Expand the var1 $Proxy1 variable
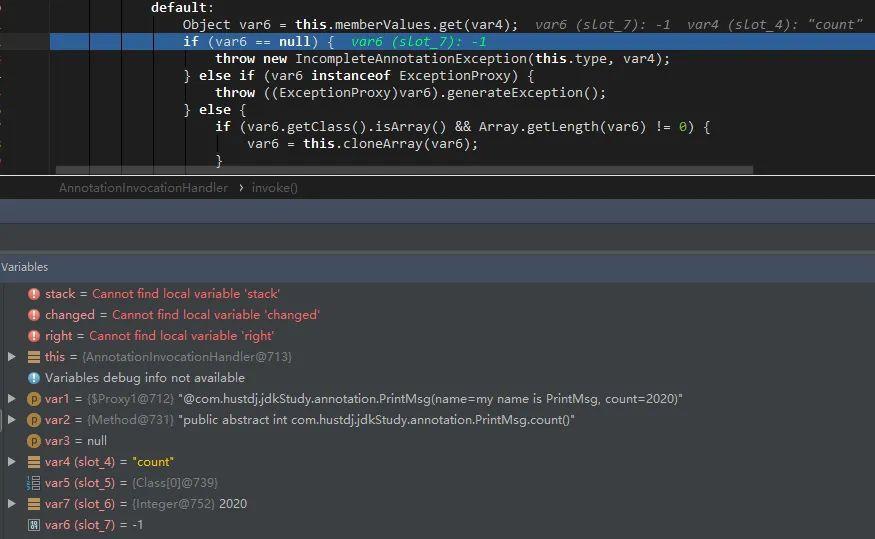This screenshot has width=875, height=539. 11,398
